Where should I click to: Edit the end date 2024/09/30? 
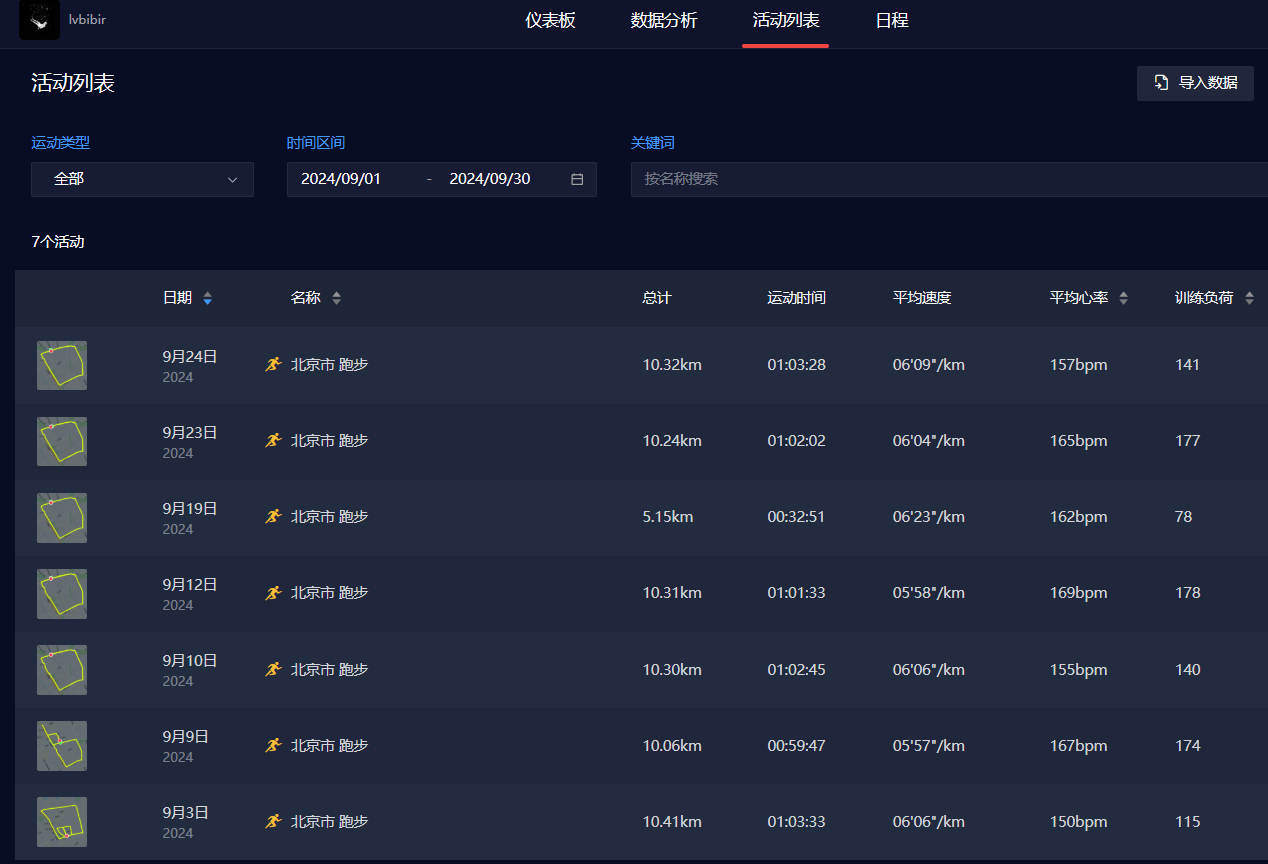point(490,179)
